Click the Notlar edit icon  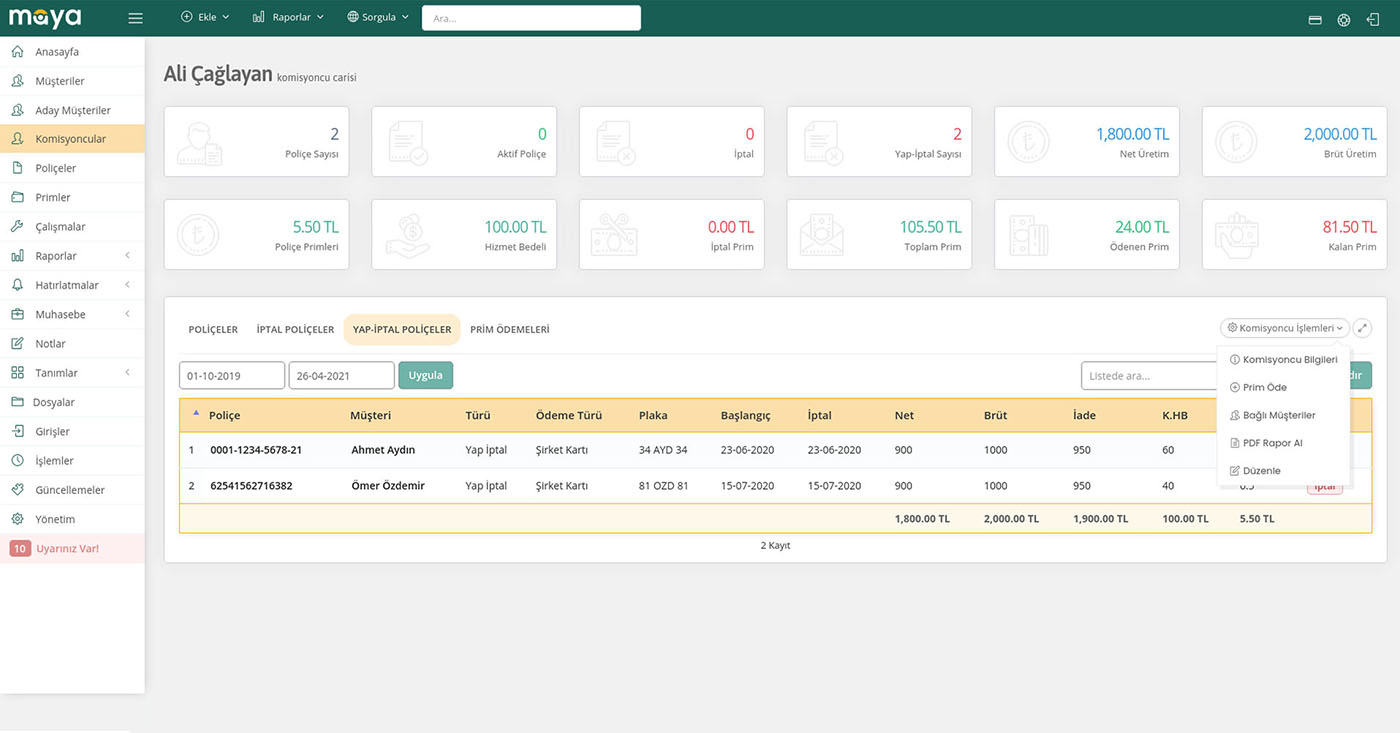[17, 344]
